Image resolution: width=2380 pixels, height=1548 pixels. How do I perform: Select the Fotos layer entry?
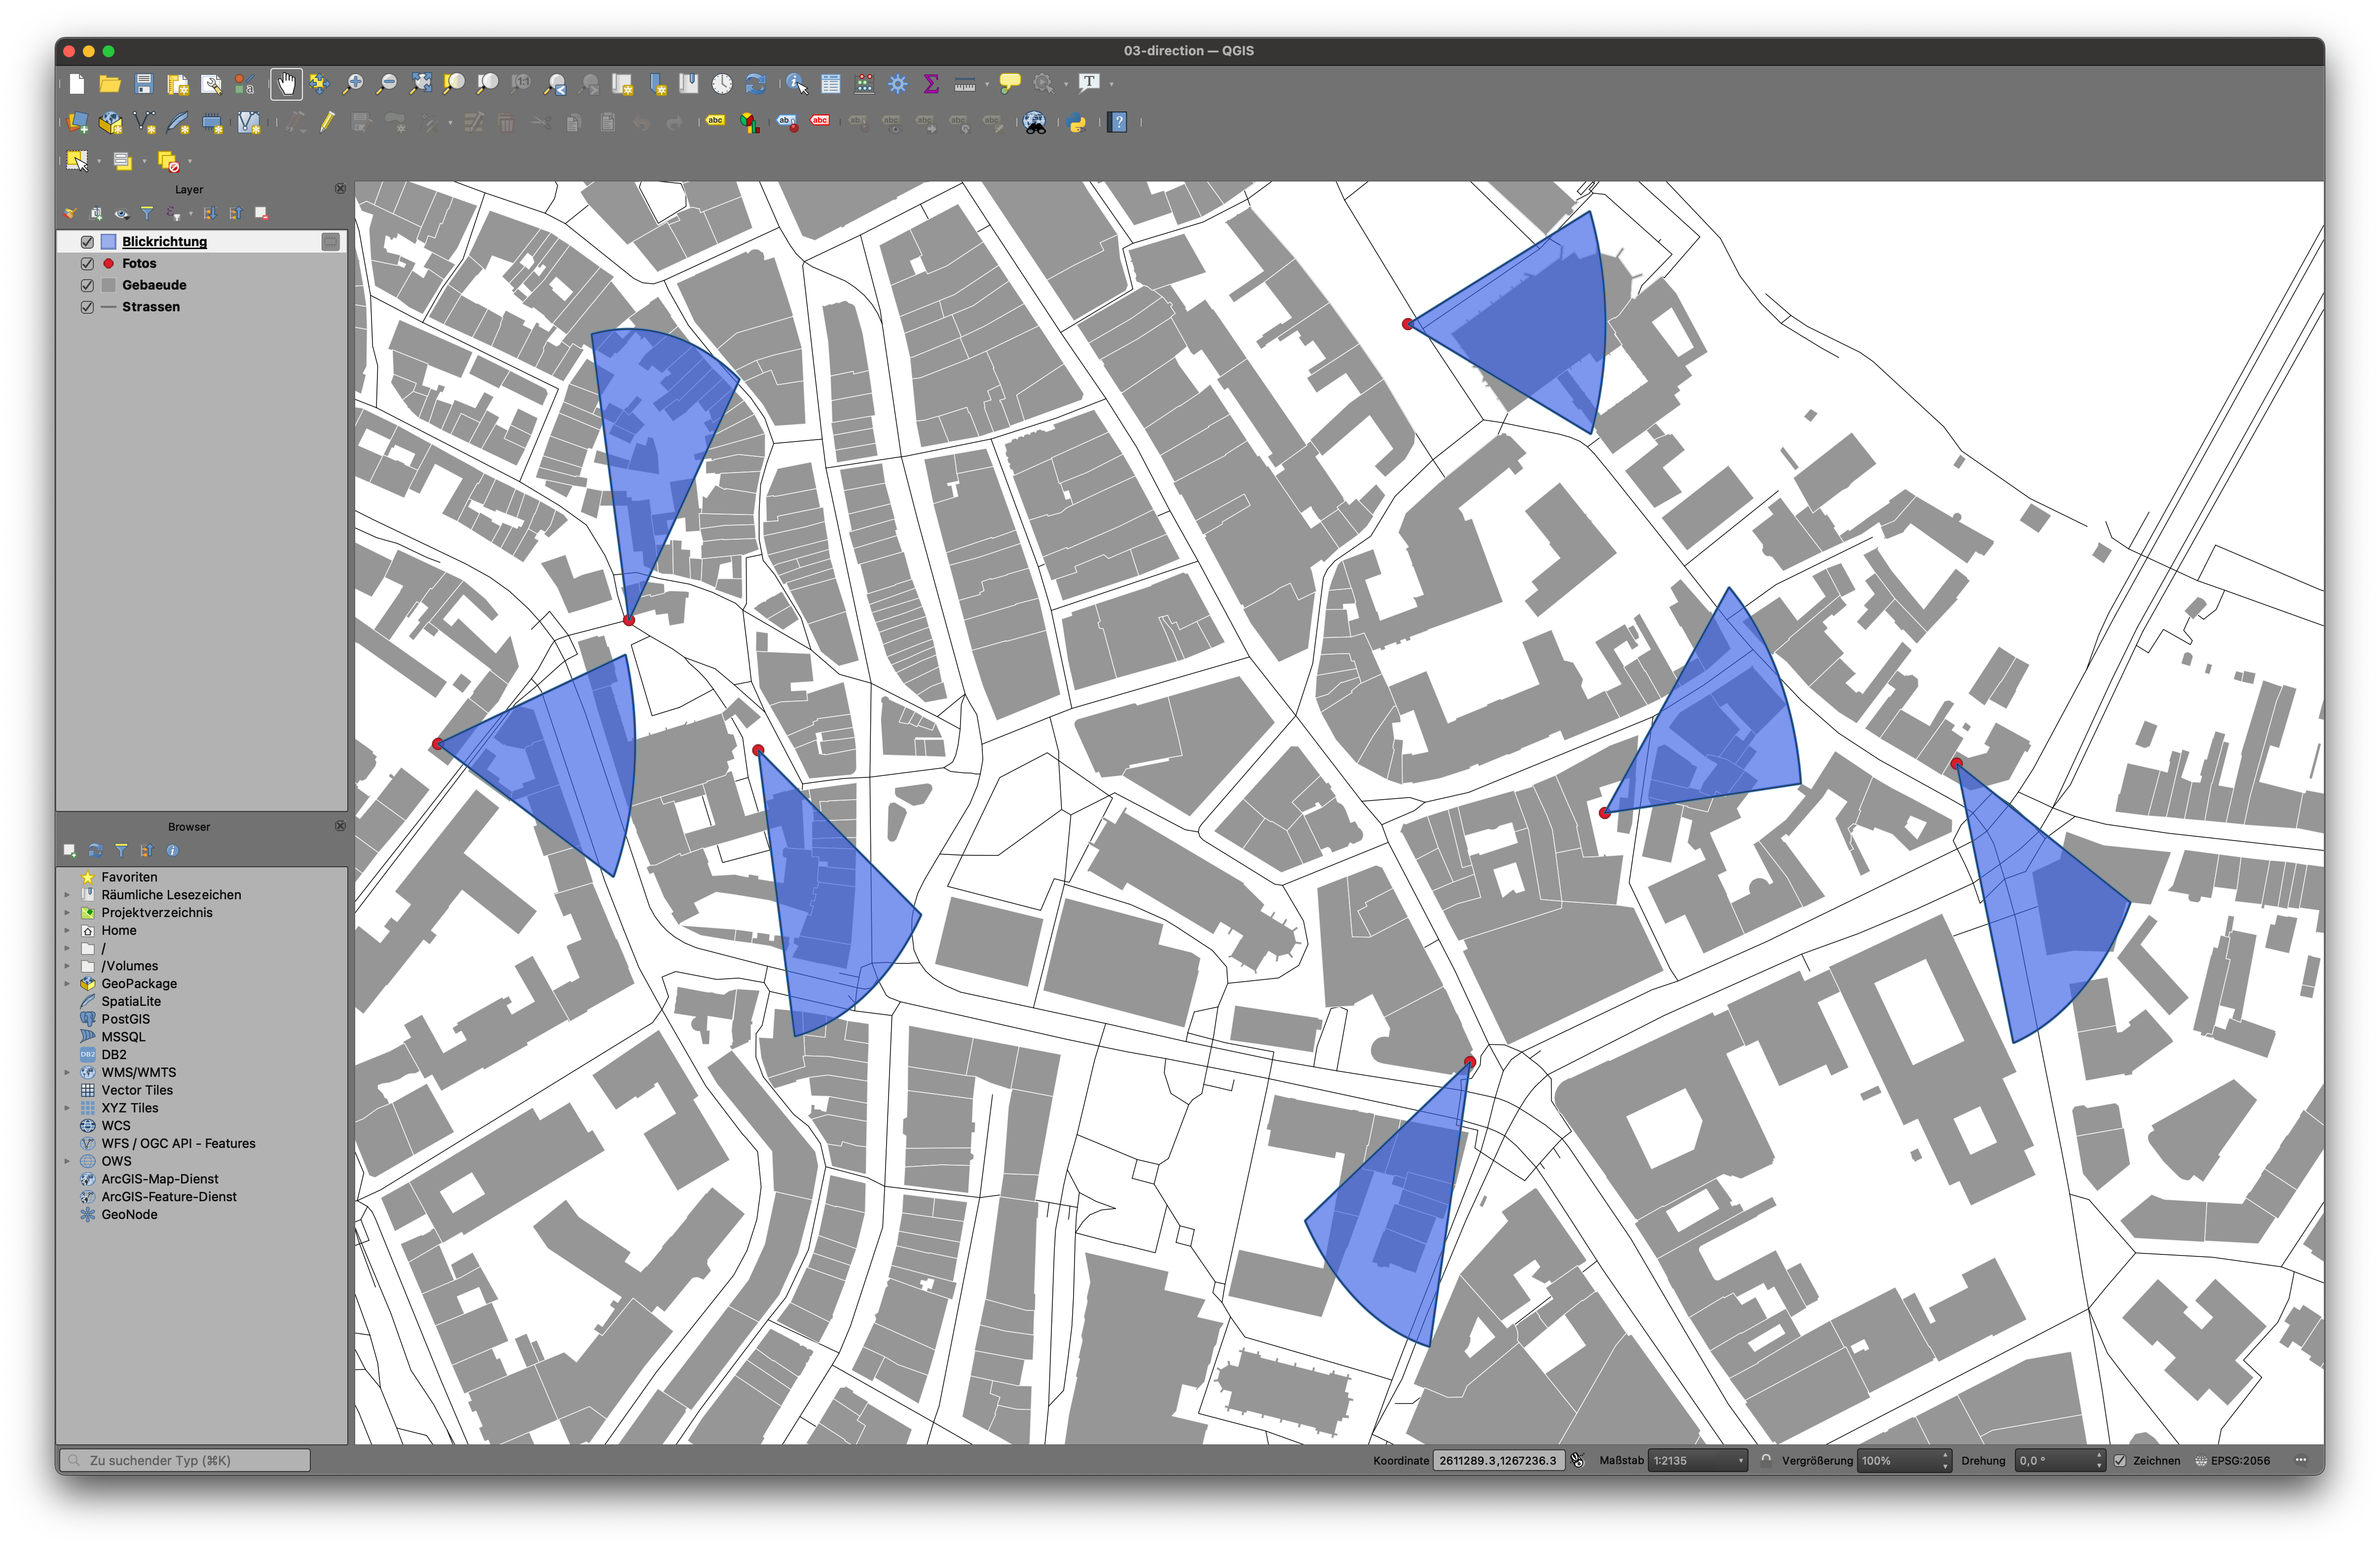(140, 263)
